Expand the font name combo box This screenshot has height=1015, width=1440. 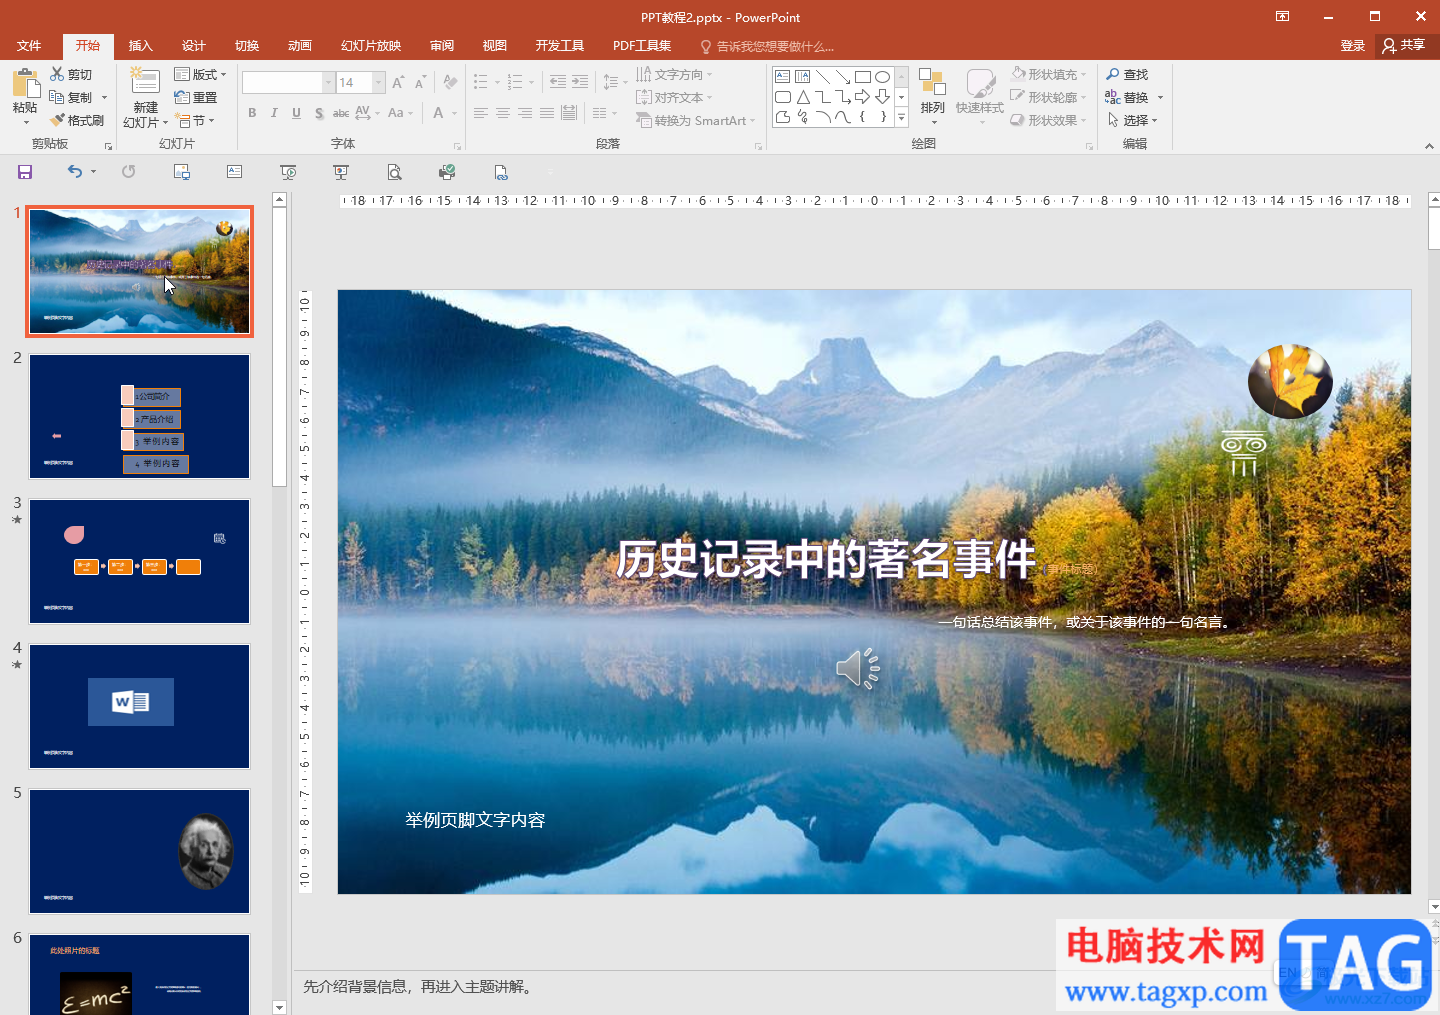click(328, 82)
